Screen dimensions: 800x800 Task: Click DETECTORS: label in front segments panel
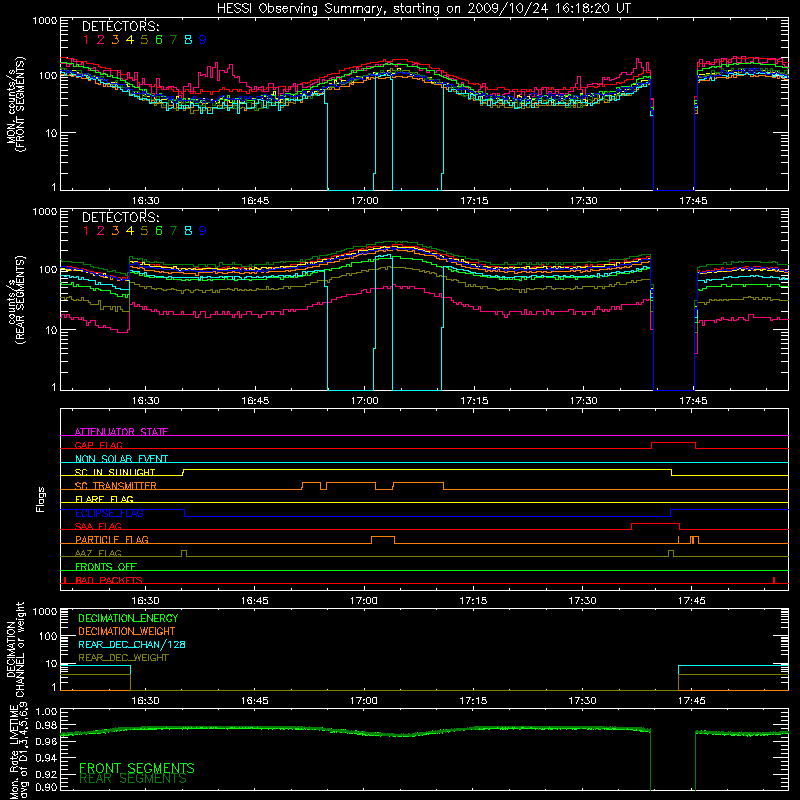tap(120, 27)
